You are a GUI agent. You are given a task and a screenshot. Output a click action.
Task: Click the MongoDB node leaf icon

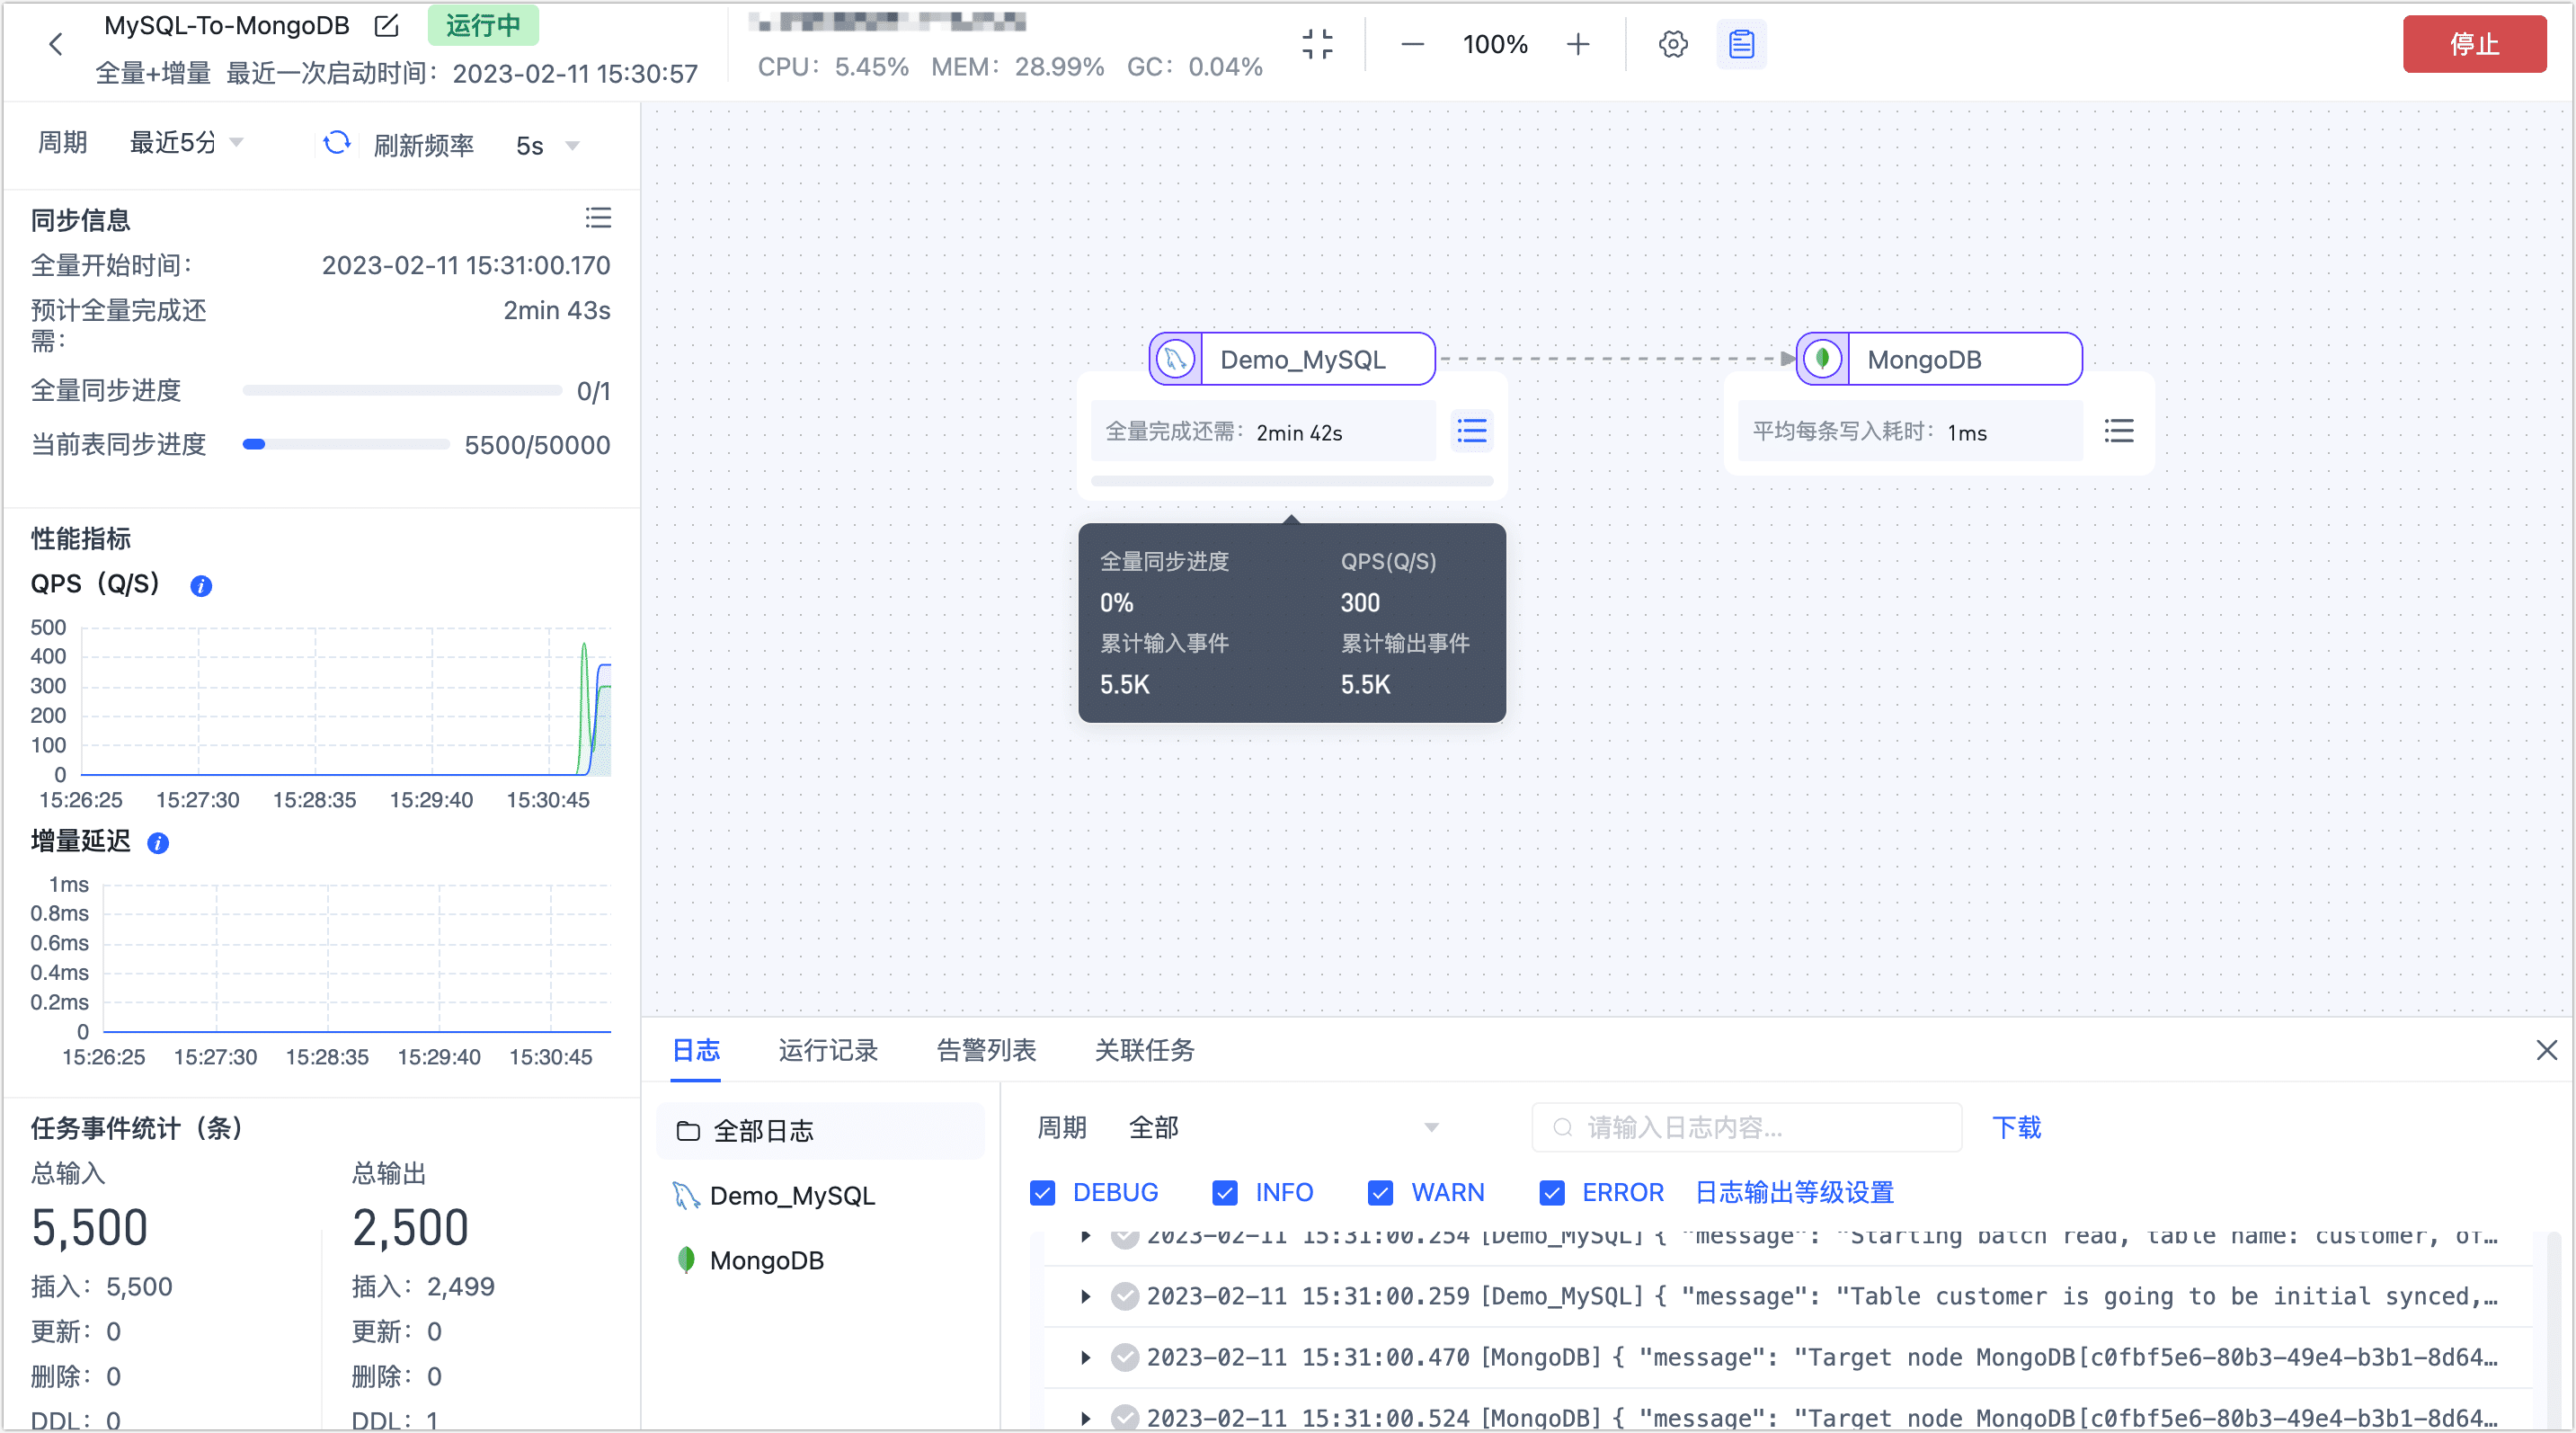(x=1823, y=359)
